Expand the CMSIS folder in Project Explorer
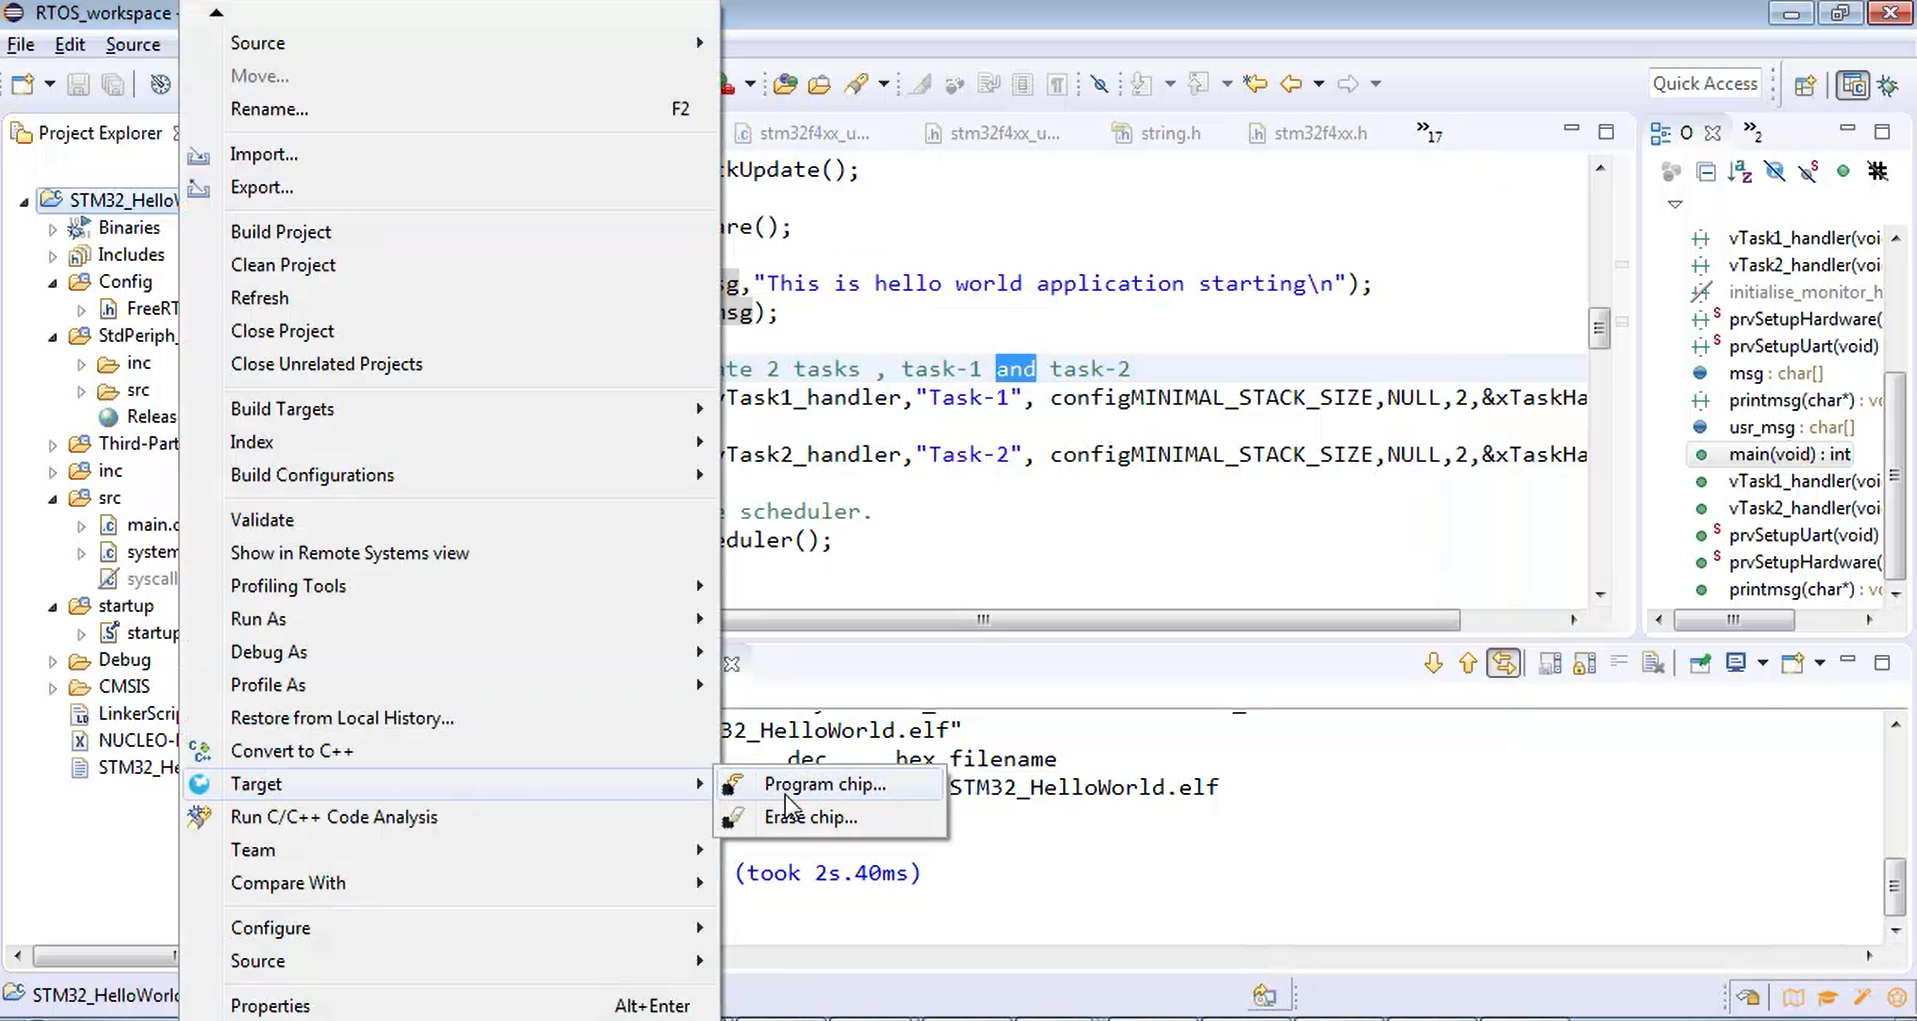1917x1021 pixels. pyautogui.click(x=53, y=688)
